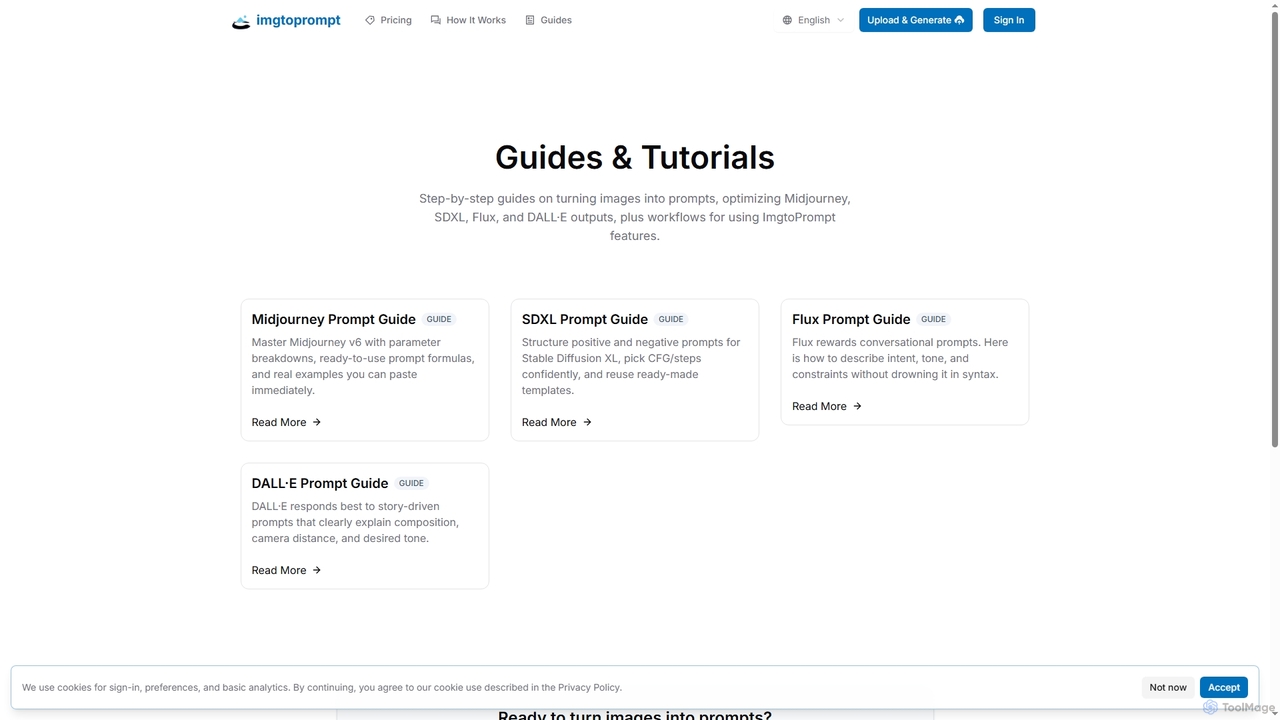
Task: Click the Midjourney Prompt Guide title
Action: 334,319
